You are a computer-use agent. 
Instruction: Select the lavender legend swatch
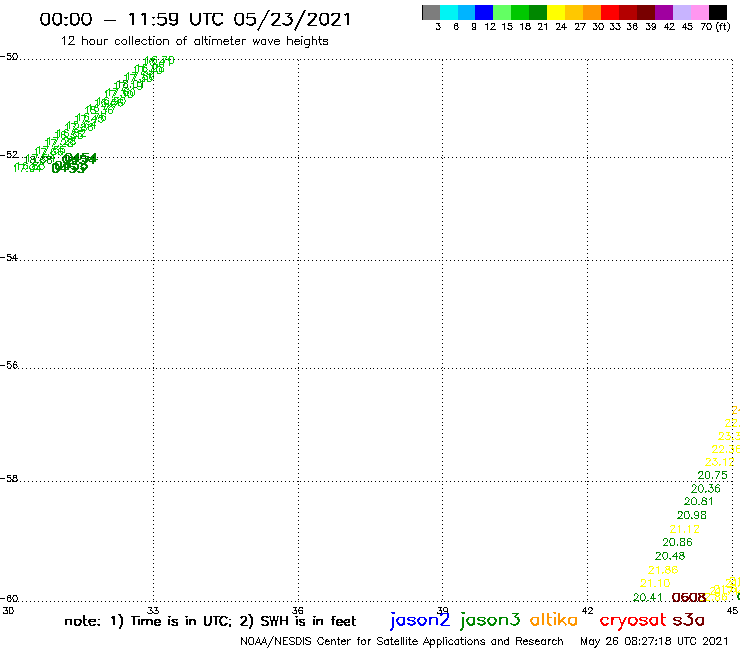(681, 13)
